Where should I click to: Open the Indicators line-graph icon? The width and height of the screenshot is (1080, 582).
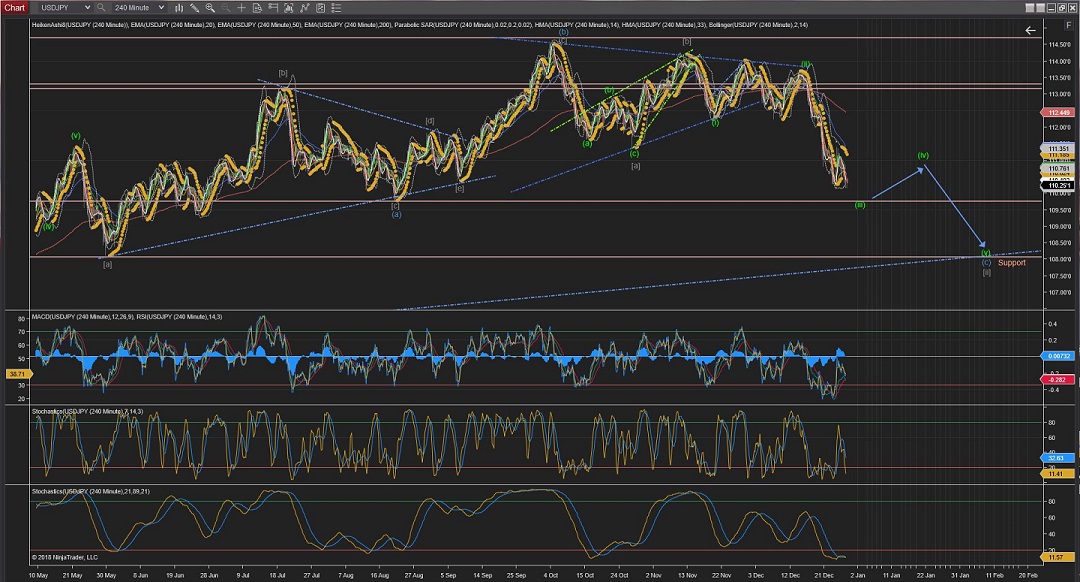tap(304, 8)
